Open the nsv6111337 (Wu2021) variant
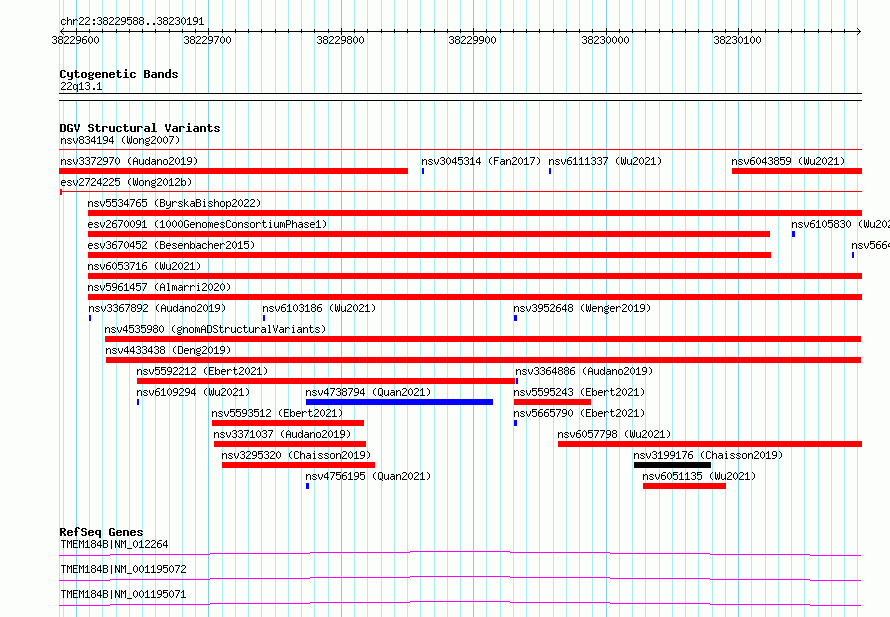This screenshot has height=617, width=890. tap(605, 161)
